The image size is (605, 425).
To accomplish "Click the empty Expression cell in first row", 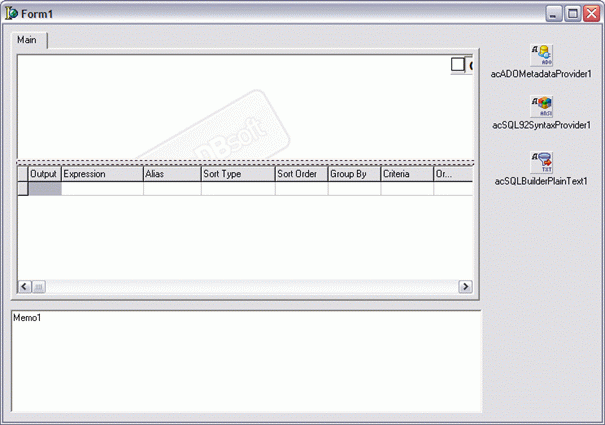I will tap(102, 188).
